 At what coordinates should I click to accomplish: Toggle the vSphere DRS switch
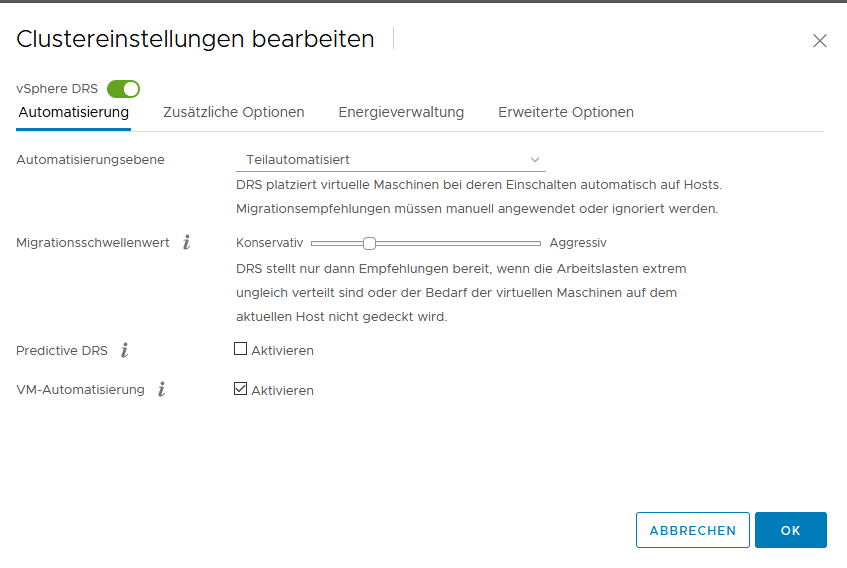point(123,89)
